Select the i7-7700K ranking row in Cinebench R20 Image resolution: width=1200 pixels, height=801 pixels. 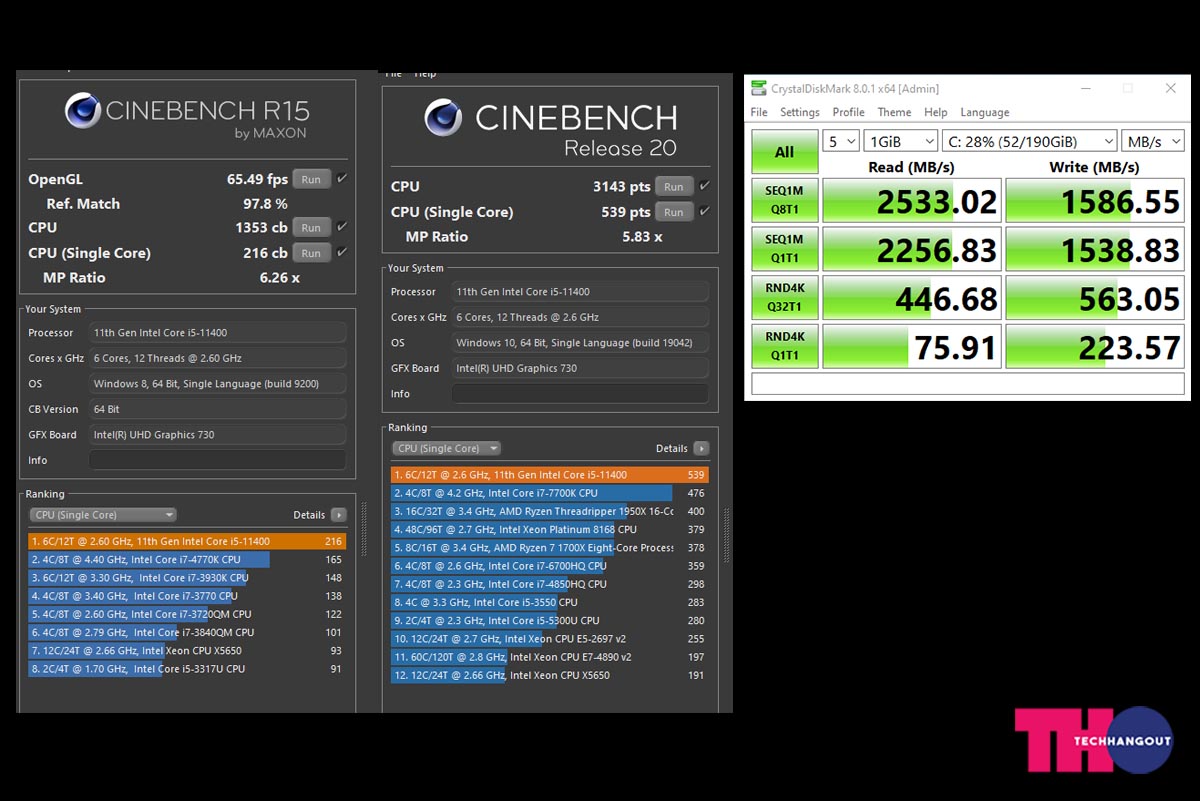(550, 493)
